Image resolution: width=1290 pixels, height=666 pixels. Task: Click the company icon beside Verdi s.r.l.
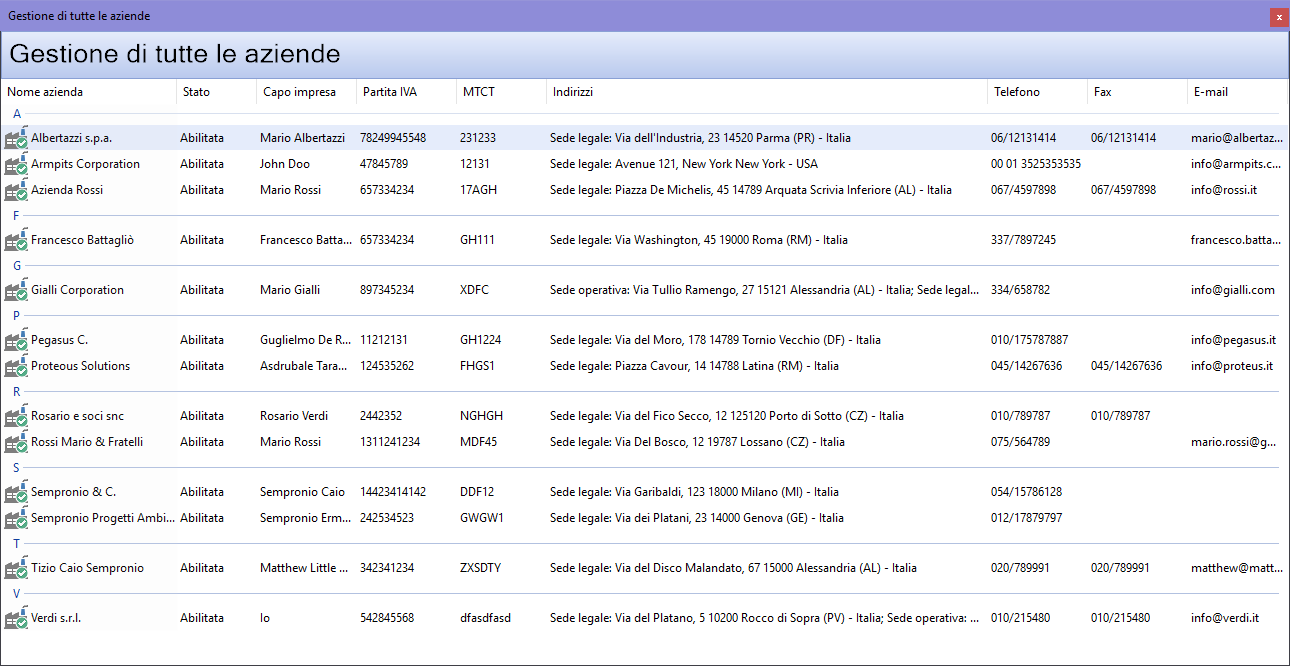pyautogui.click(x=16, y=619)
